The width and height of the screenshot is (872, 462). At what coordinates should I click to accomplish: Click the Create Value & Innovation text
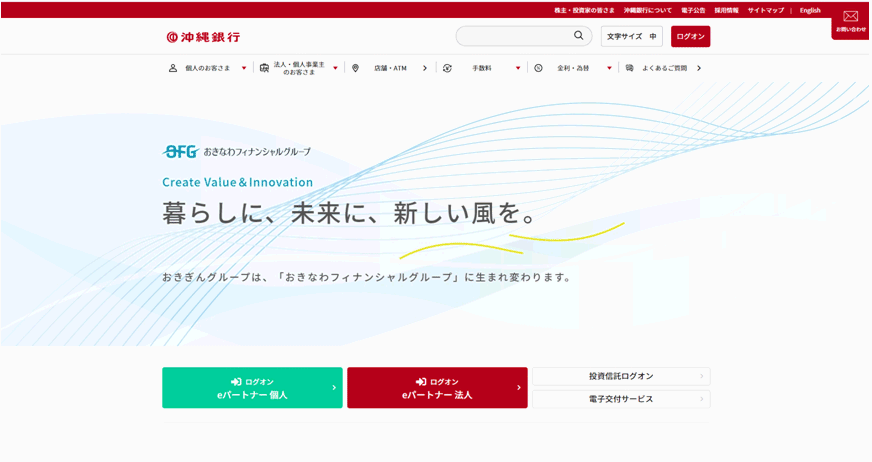coord(237,182)
